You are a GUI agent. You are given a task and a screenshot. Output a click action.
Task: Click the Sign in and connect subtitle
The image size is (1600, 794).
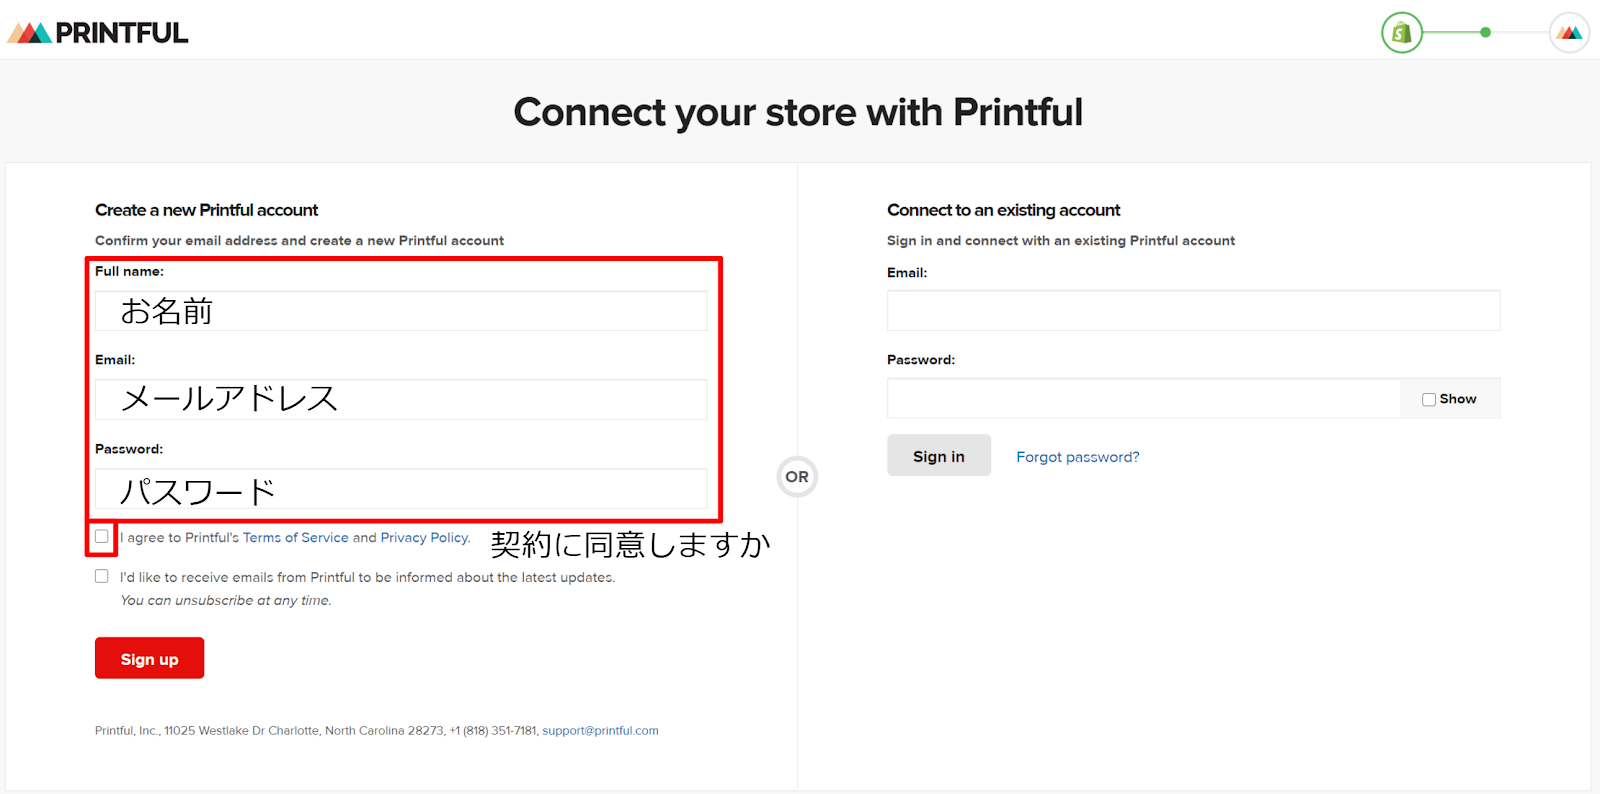1061,241
